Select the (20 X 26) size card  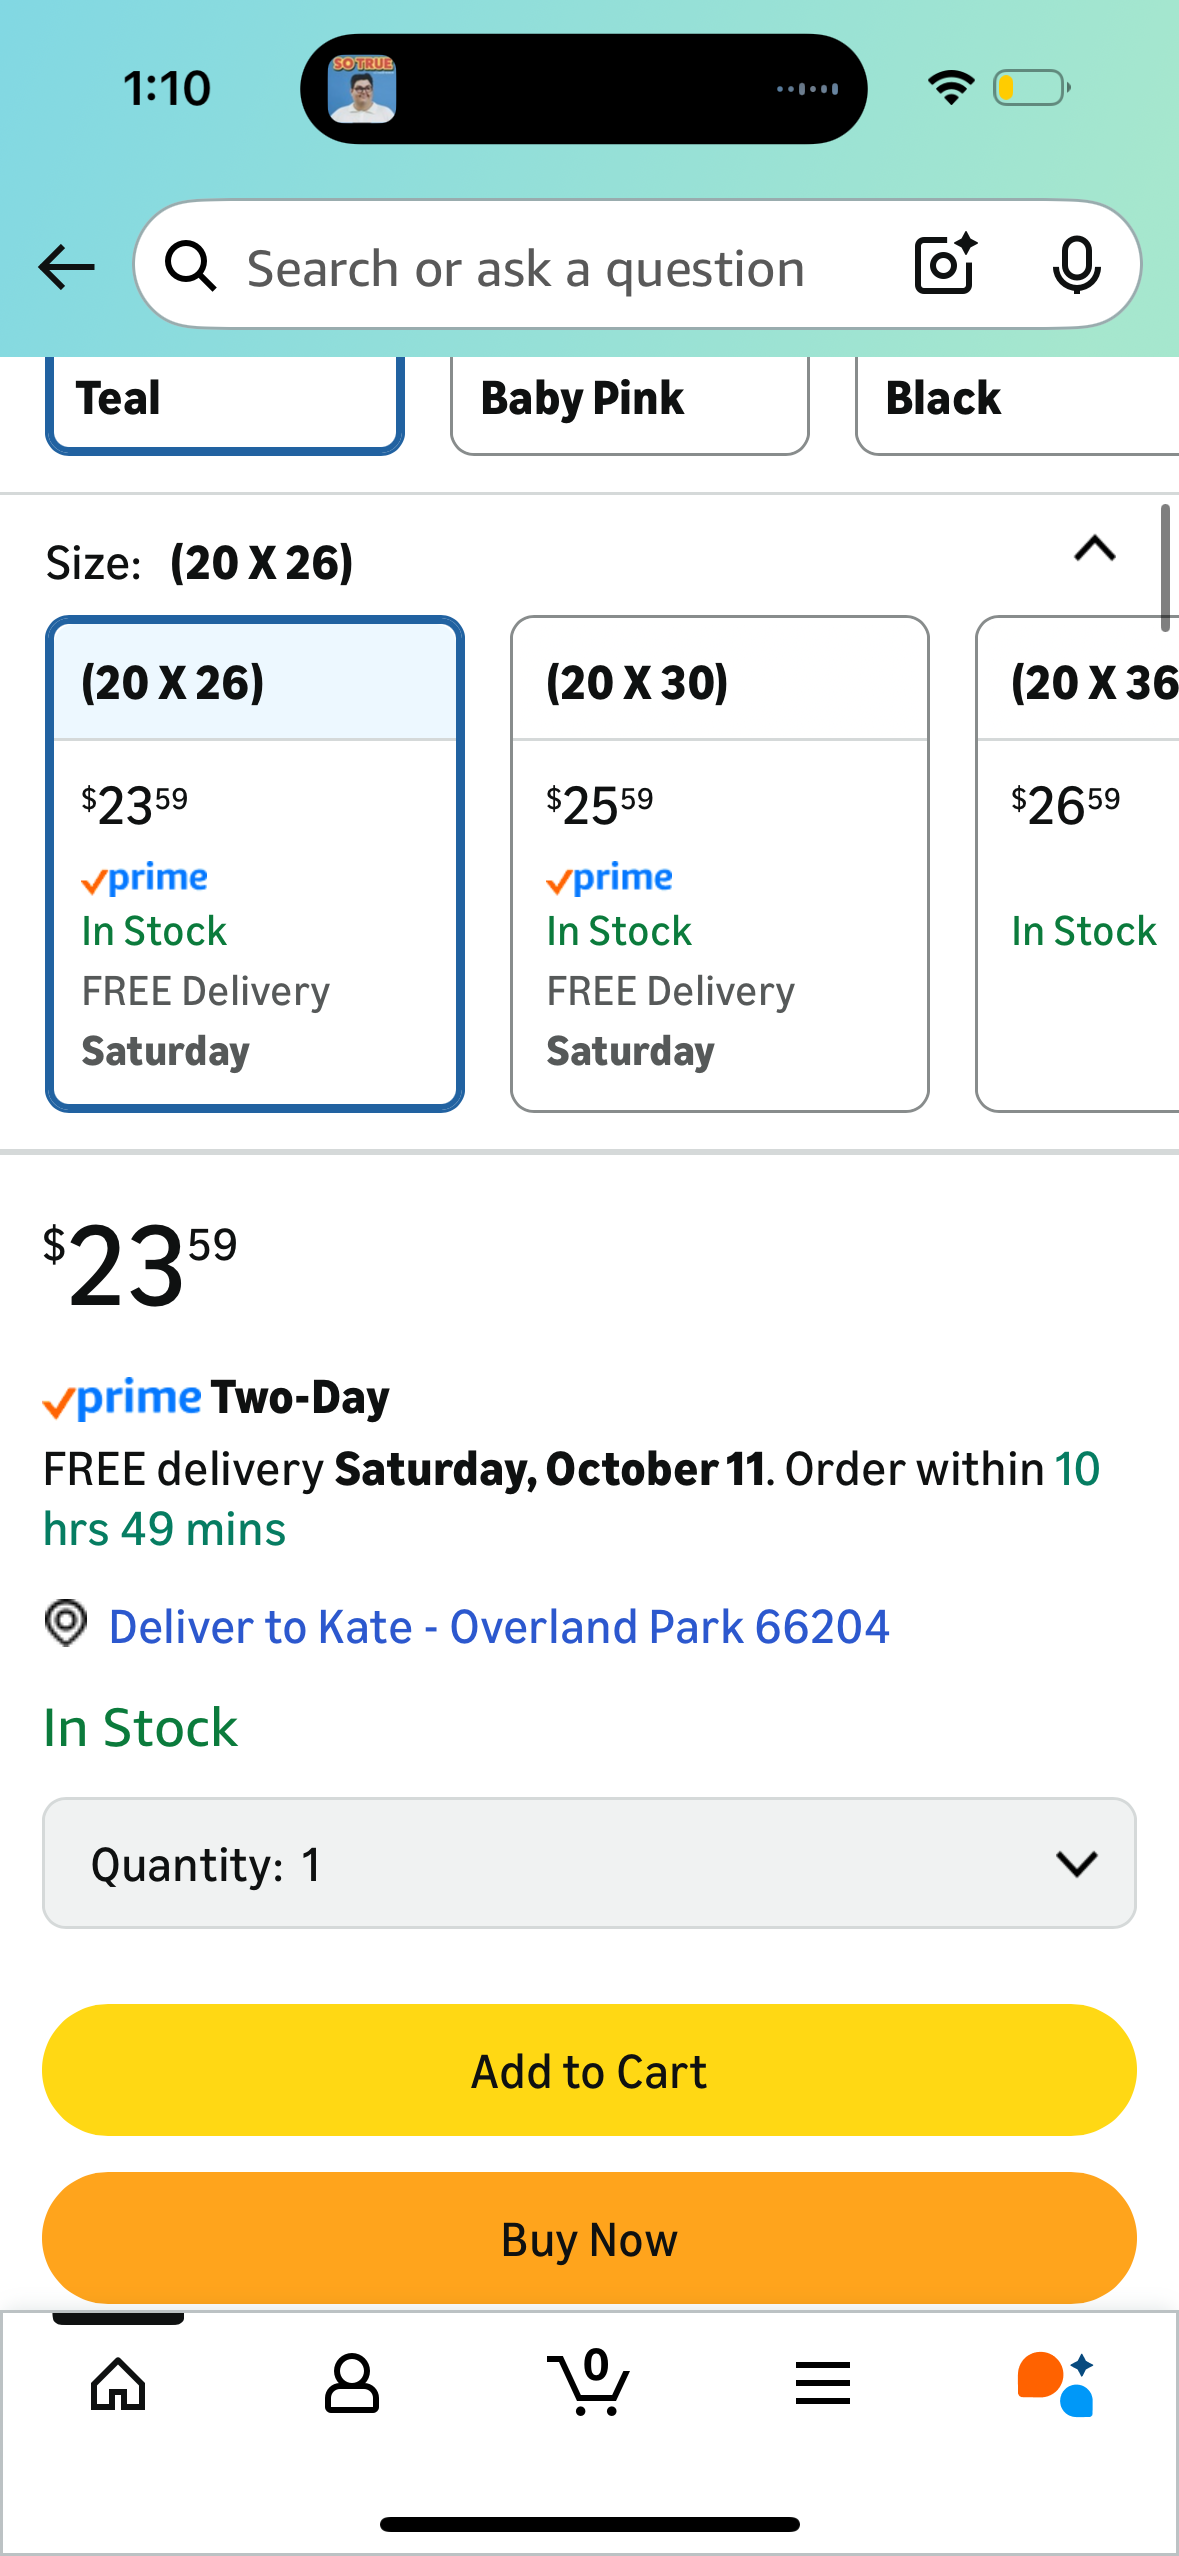[255, 863]
